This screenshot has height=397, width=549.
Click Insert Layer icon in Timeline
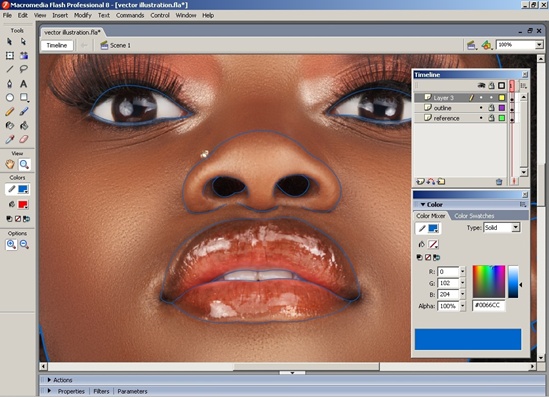tap(420, 181)
